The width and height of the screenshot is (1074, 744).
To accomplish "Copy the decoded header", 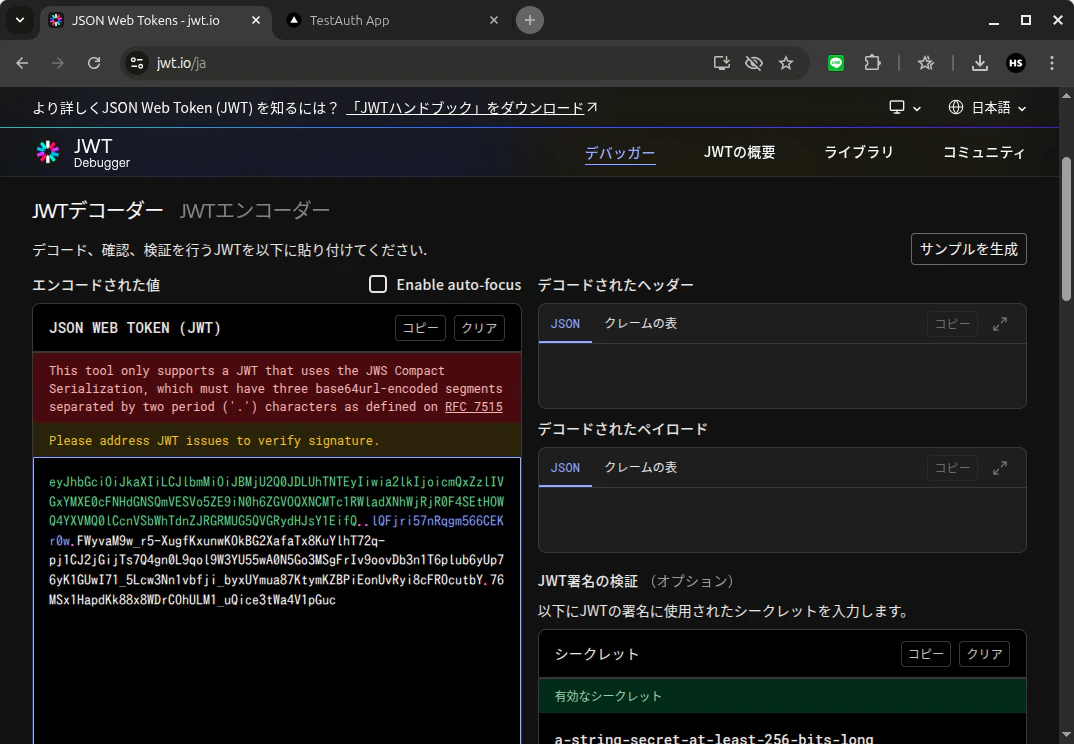I will (952, 324).
